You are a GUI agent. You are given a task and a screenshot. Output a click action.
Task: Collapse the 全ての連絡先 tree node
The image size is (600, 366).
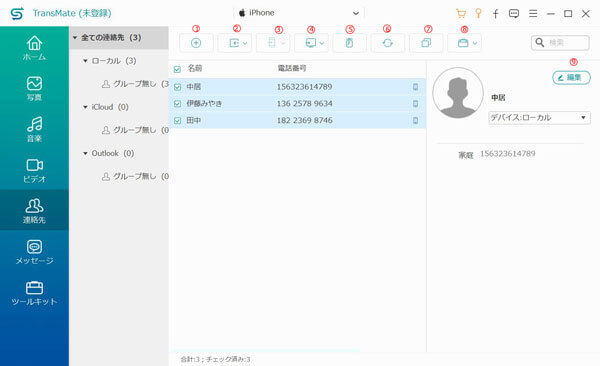(x=75, y=38)
